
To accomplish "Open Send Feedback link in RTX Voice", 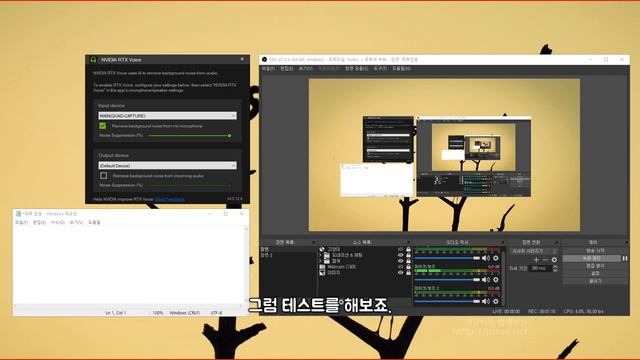I will click(170, 199).
